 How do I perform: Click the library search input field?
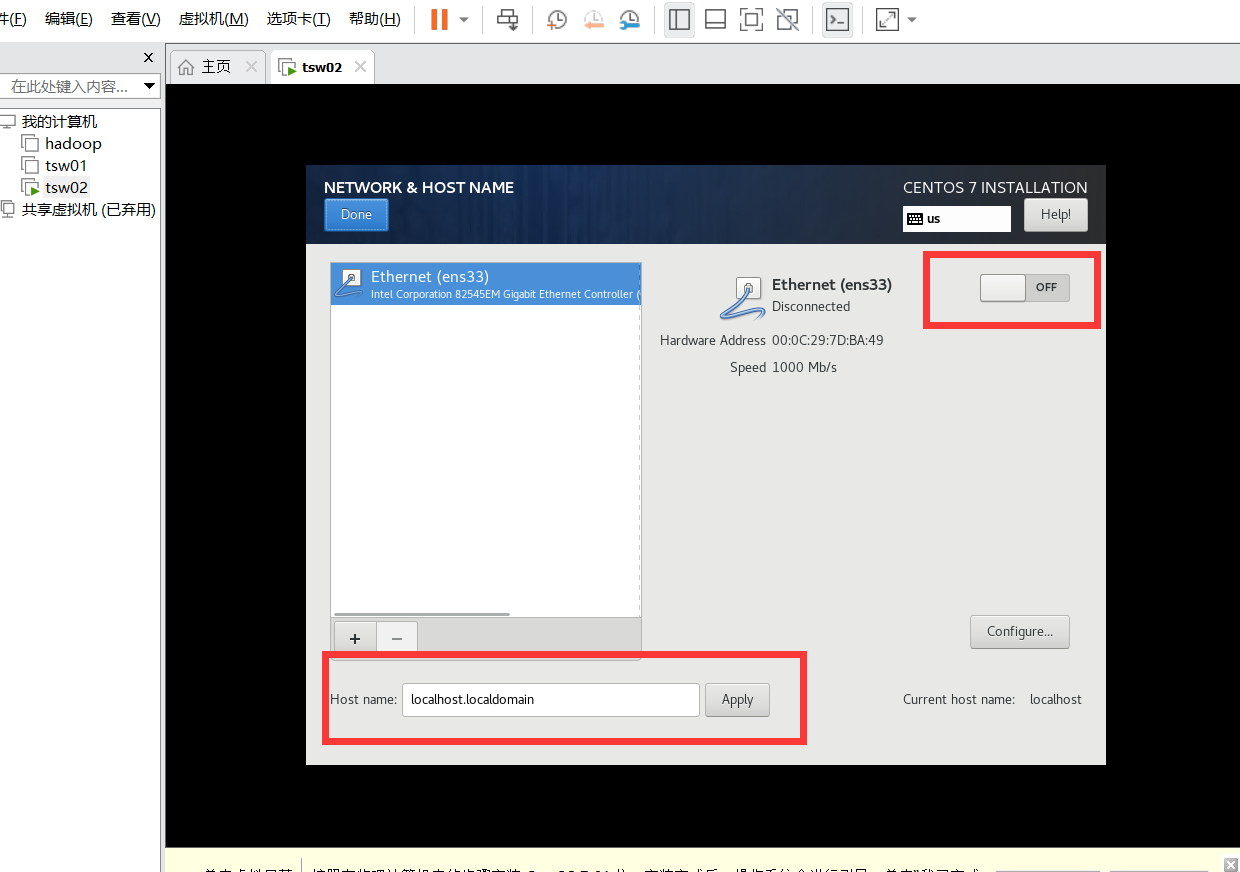pos(70,86)
